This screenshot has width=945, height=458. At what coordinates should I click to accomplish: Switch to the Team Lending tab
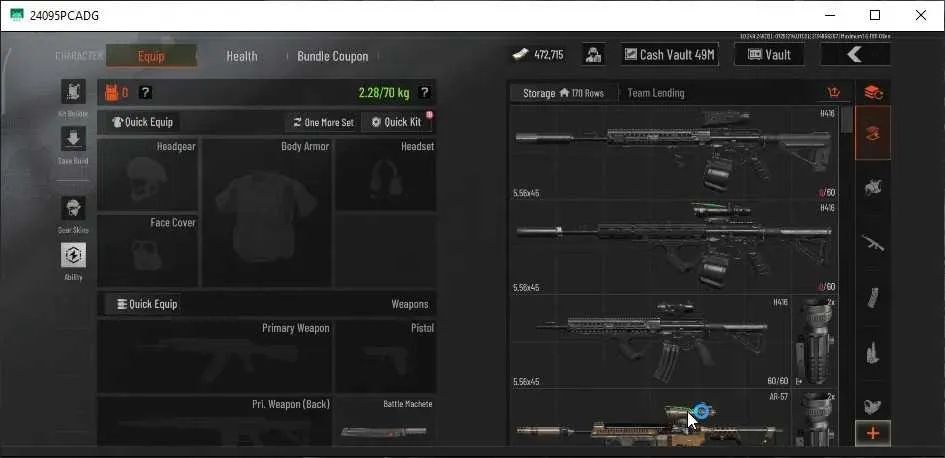coord(656,93)
